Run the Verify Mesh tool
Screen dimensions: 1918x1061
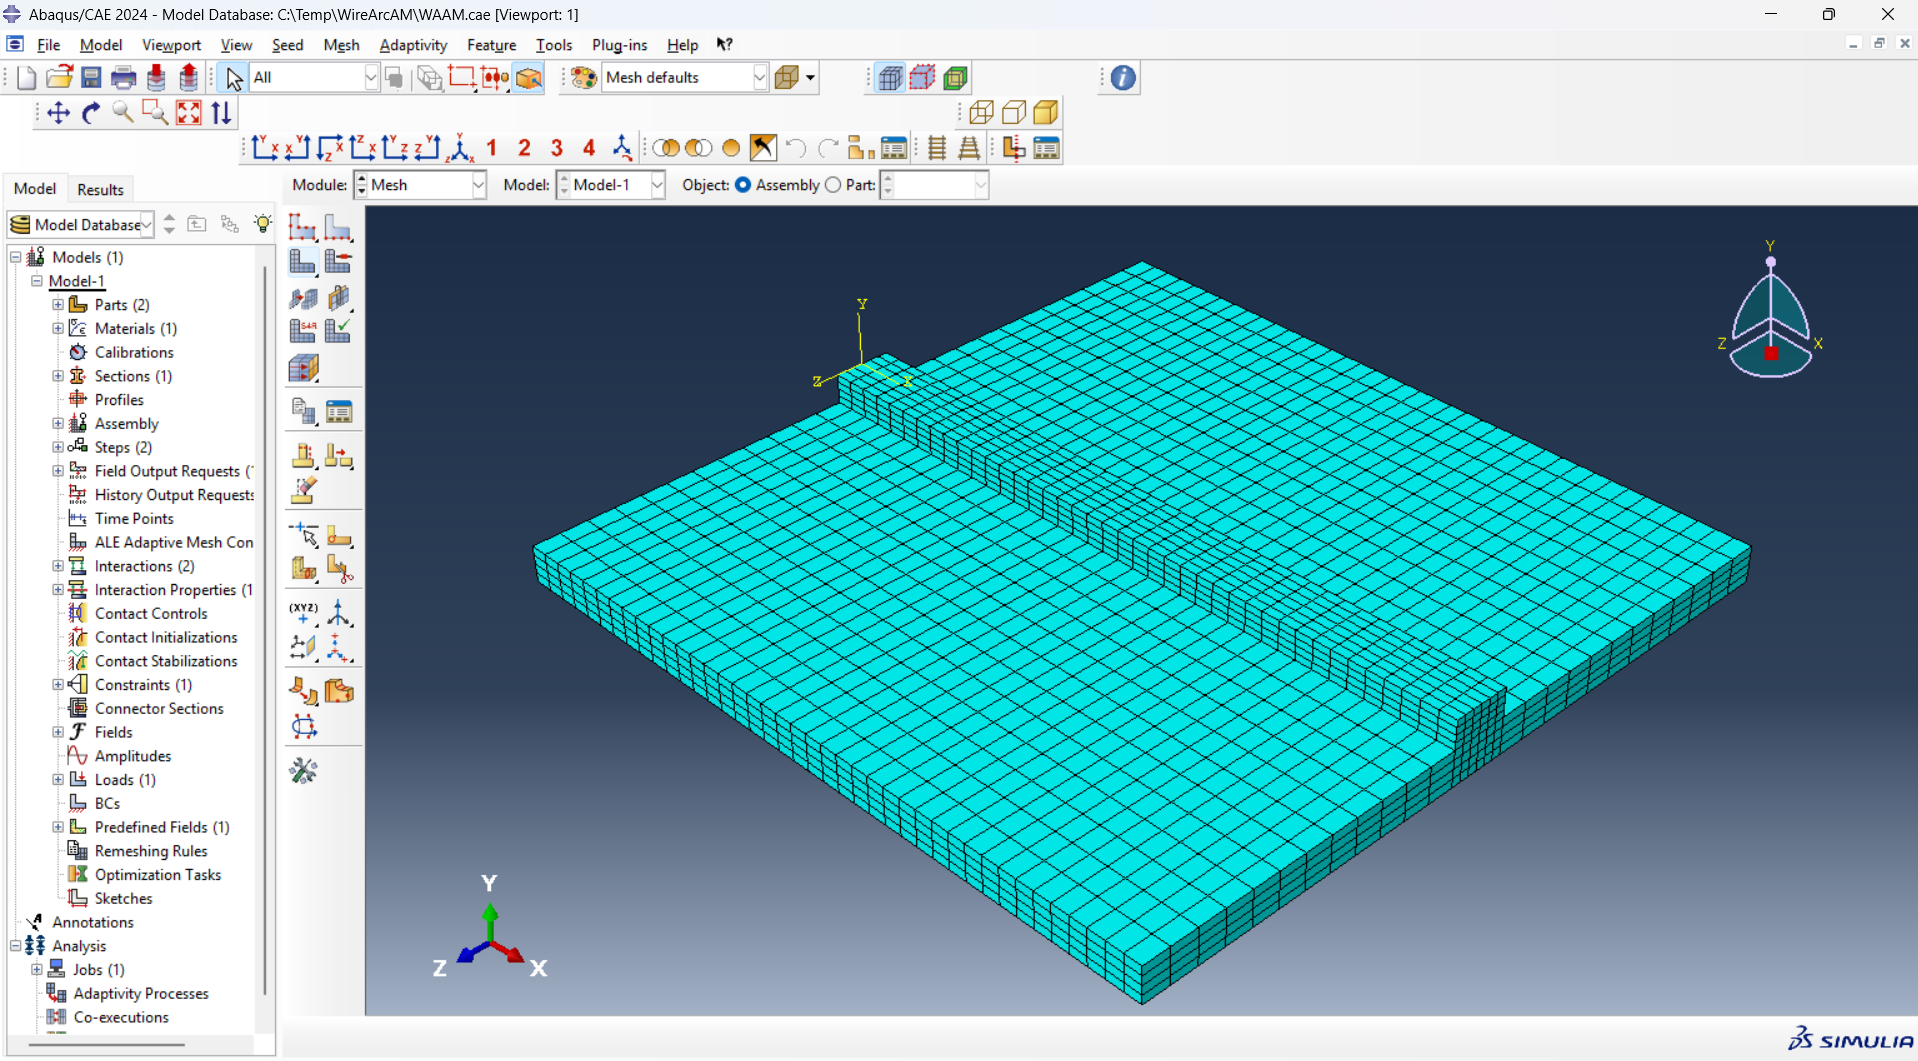point(339,330)
